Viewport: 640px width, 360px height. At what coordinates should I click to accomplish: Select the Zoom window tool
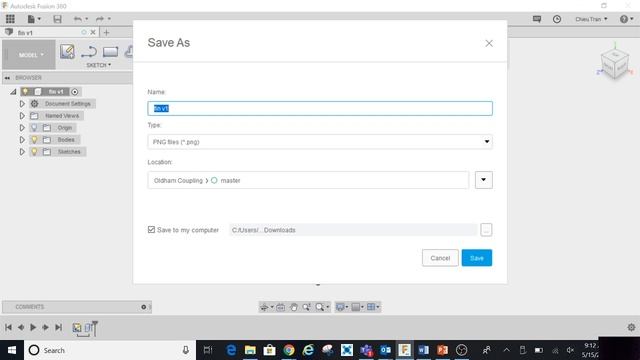tap(307, 307)
